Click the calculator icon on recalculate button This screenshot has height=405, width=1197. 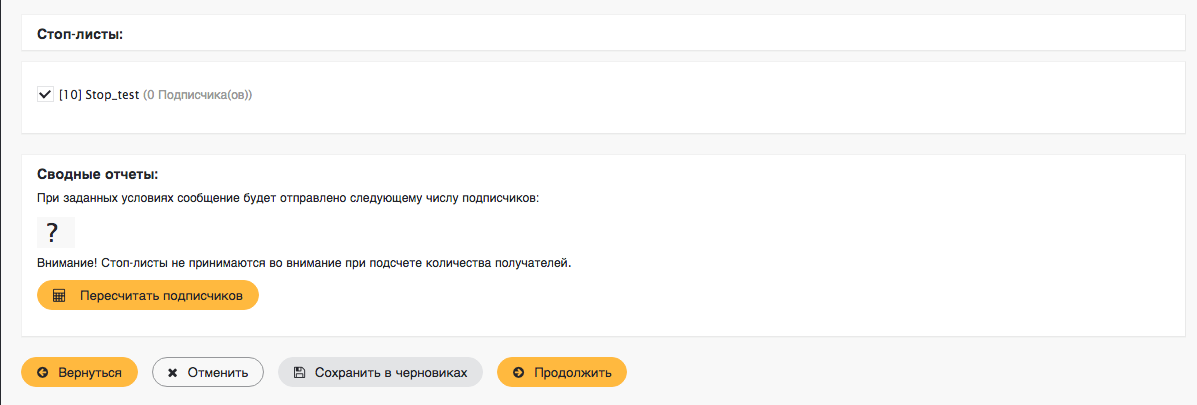coord(59,296)
